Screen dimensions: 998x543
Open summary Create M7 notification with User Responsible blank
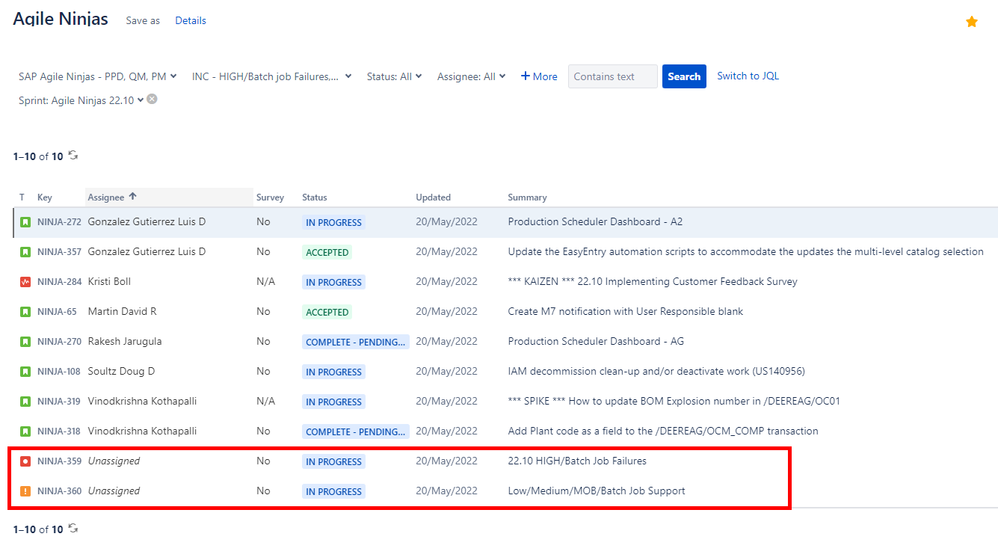pos(625,312)
